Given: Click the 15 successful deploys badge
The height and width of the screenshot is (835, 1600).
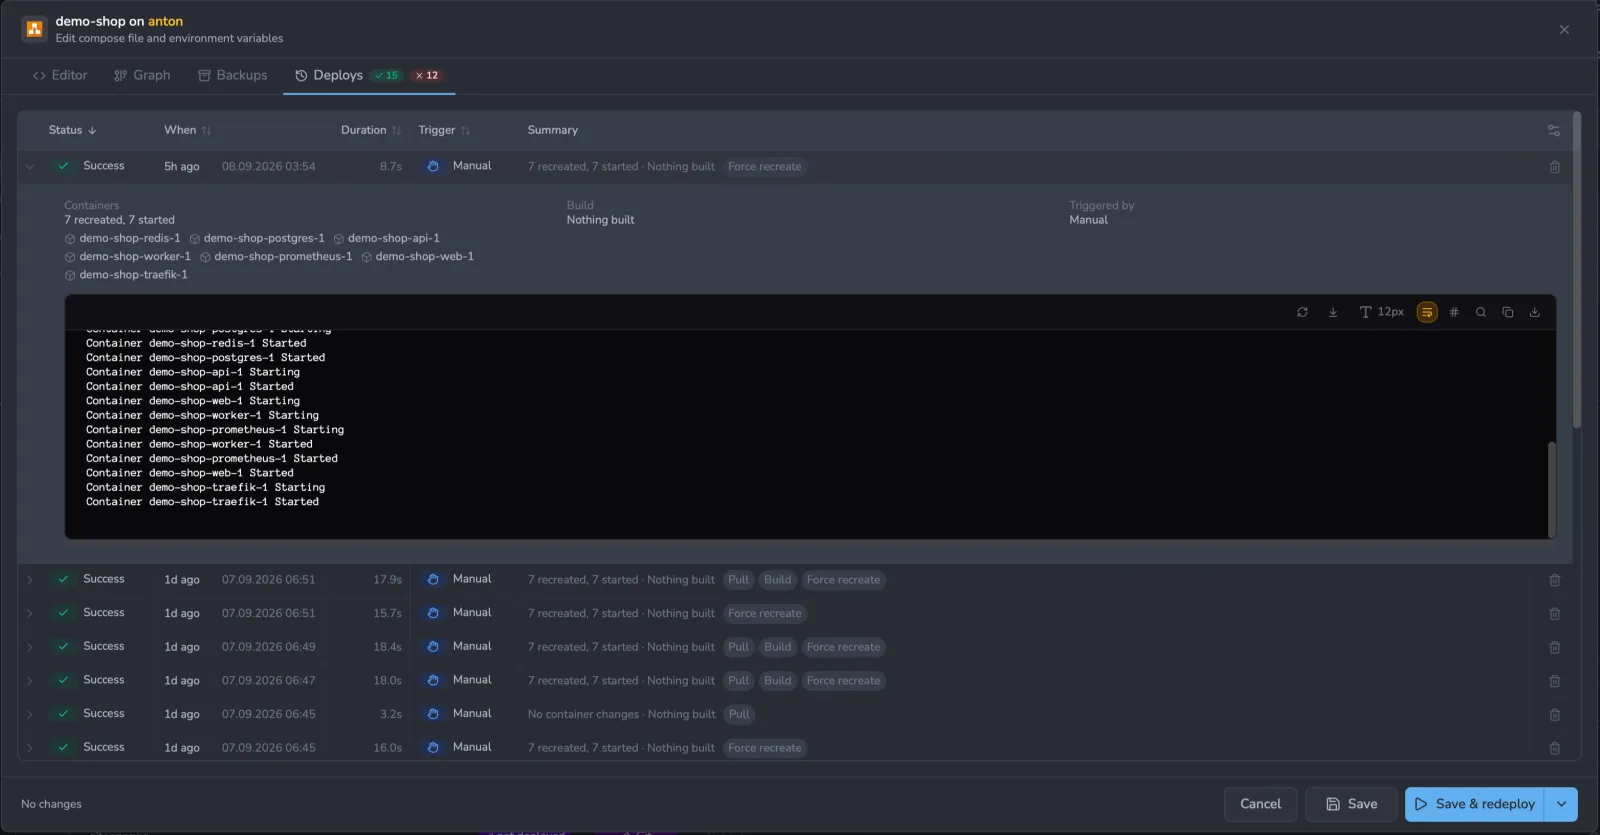Looking at the screenshot, I should click(387, 75).
